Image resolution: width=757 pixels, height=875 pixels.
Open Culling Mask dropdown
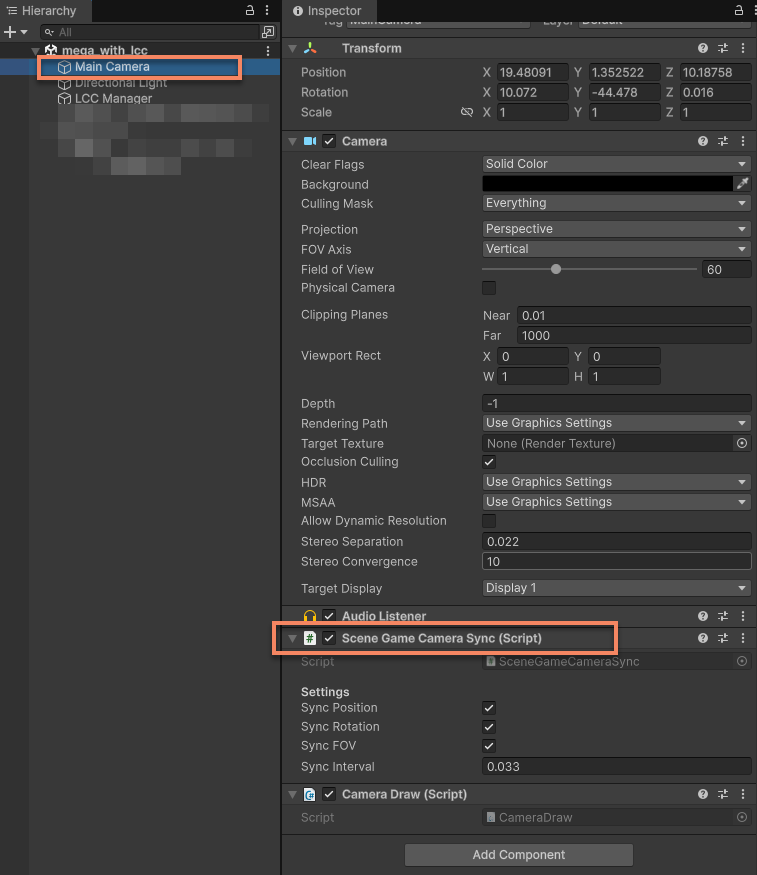pos(616,203)
